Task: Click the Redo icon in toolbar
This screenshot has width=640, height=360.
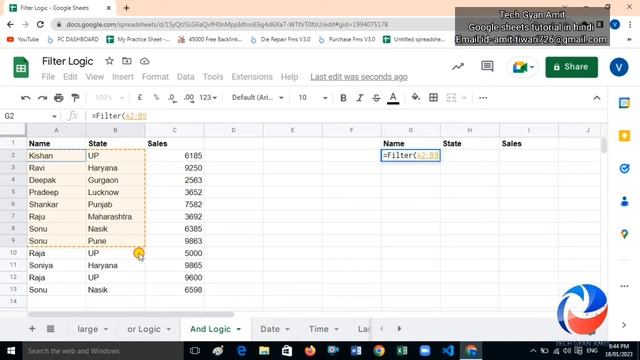Action: tap(42, 98)
